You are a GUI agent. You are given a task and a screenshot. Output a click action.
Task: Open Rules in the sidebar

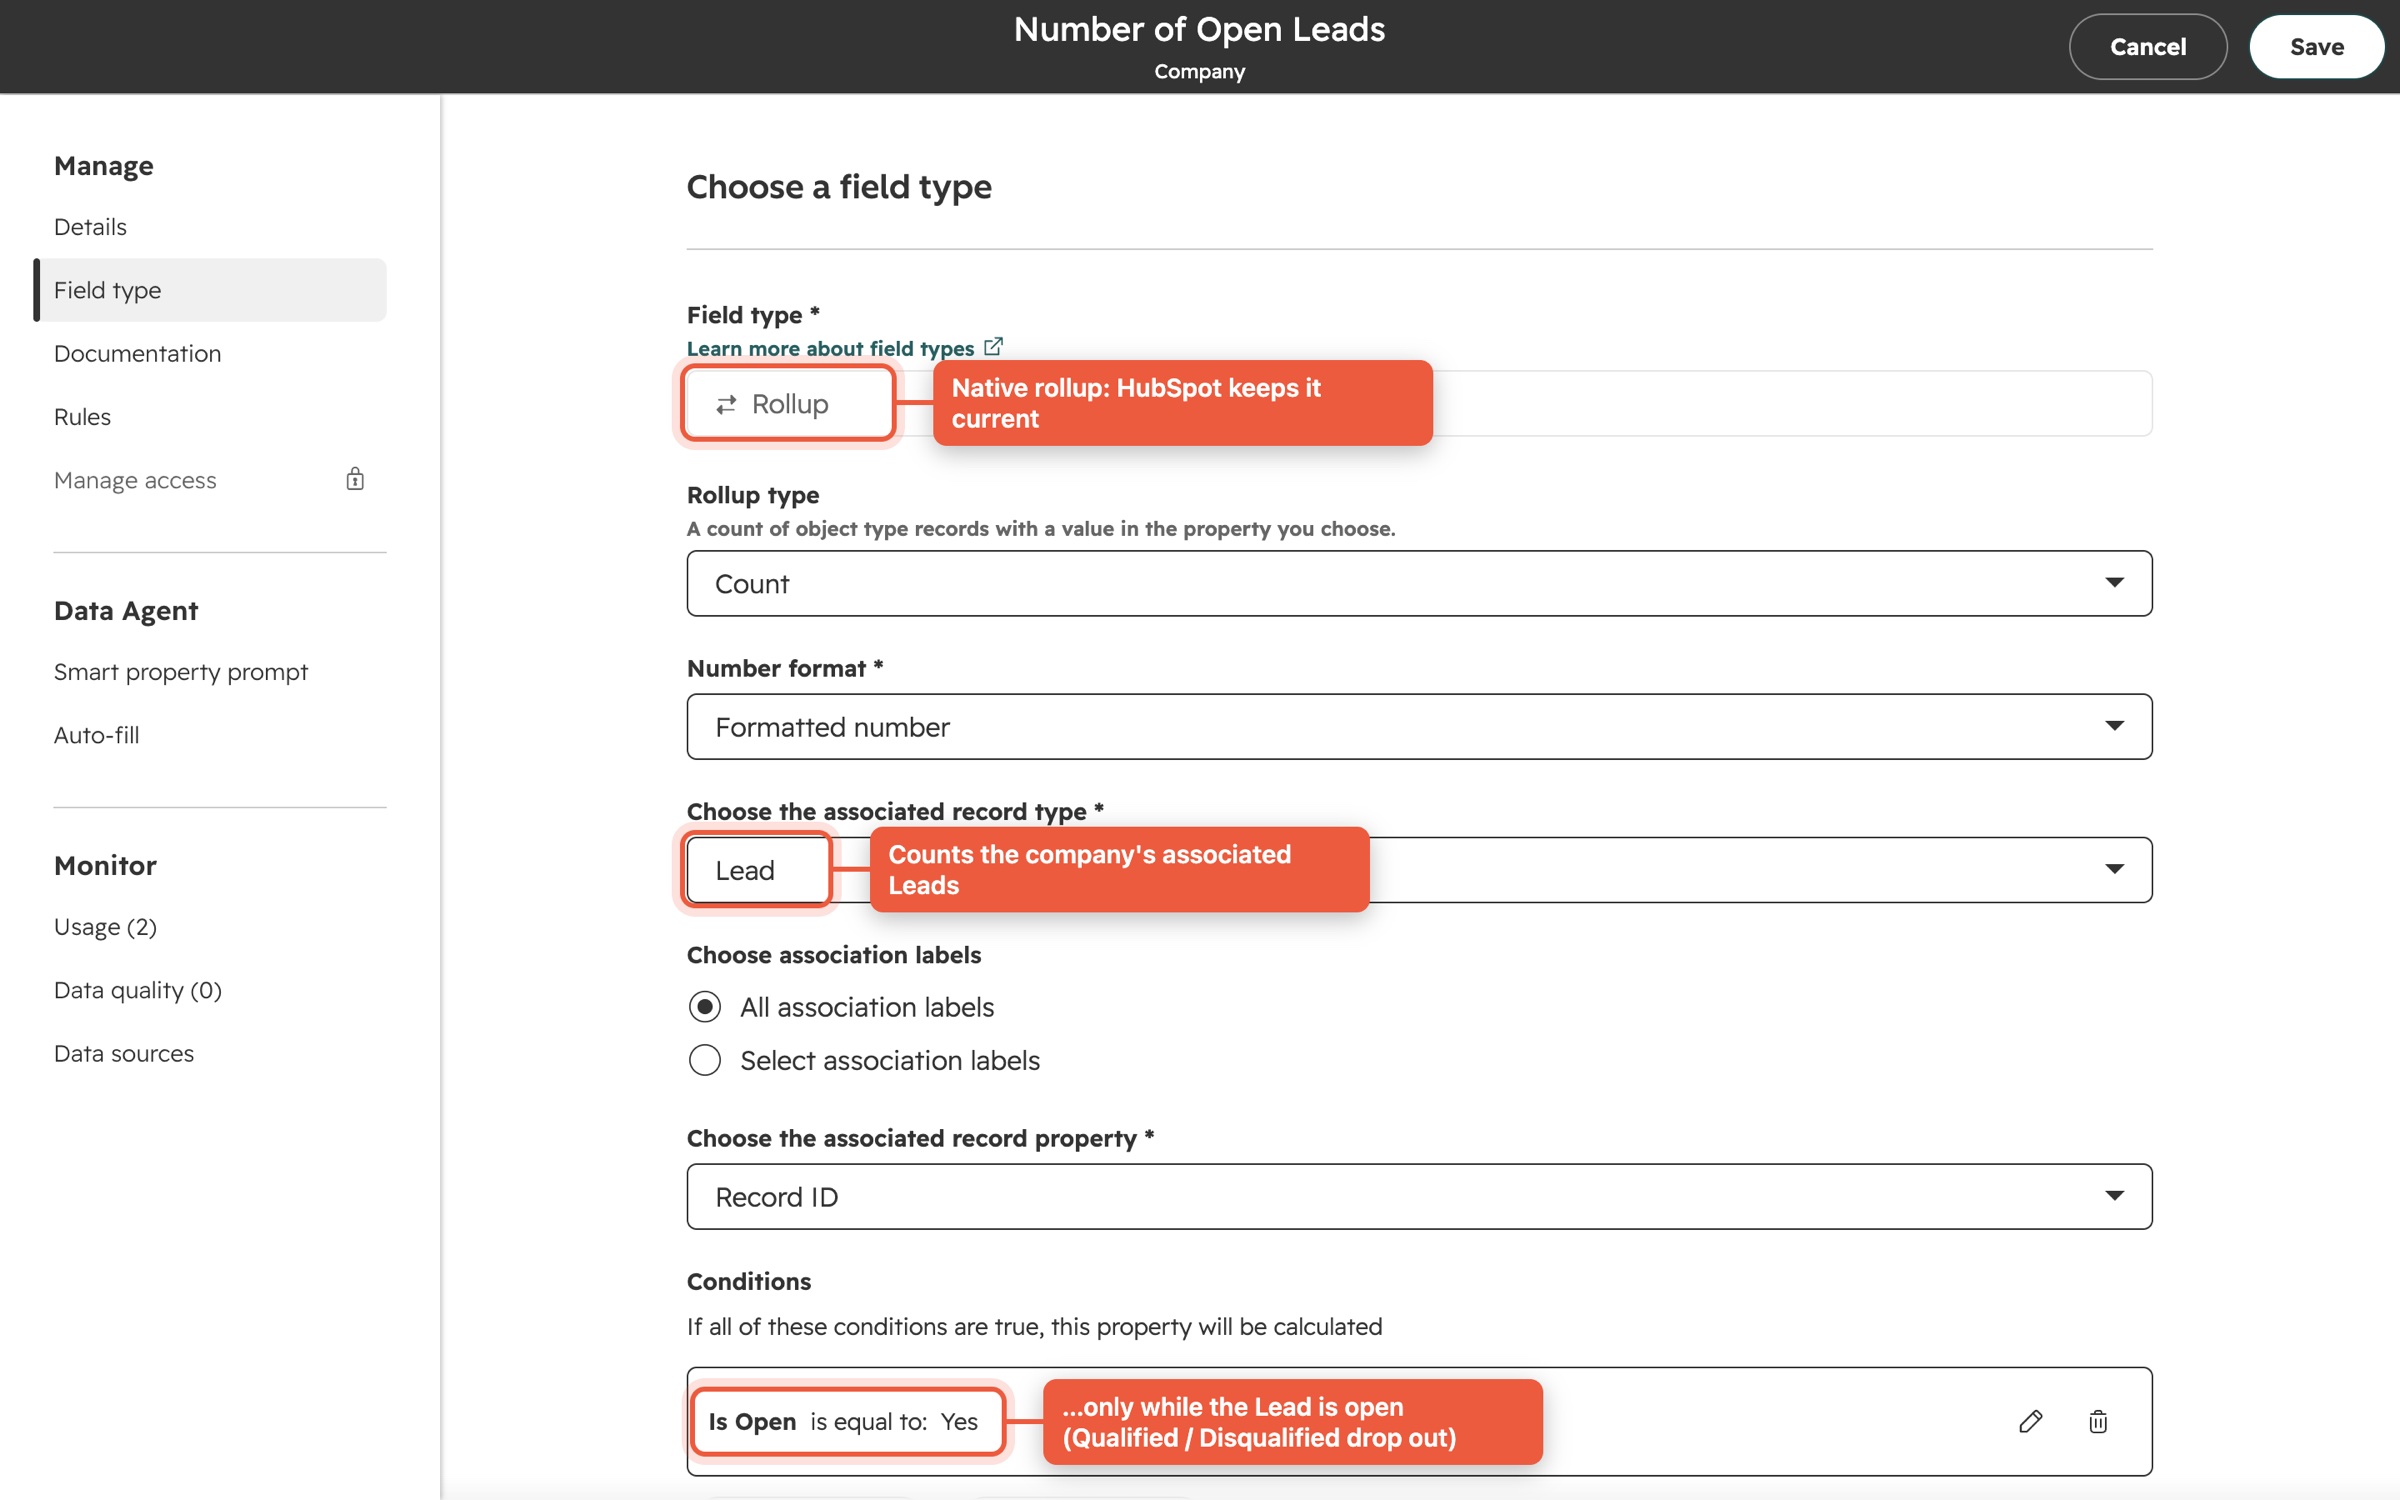82,416
